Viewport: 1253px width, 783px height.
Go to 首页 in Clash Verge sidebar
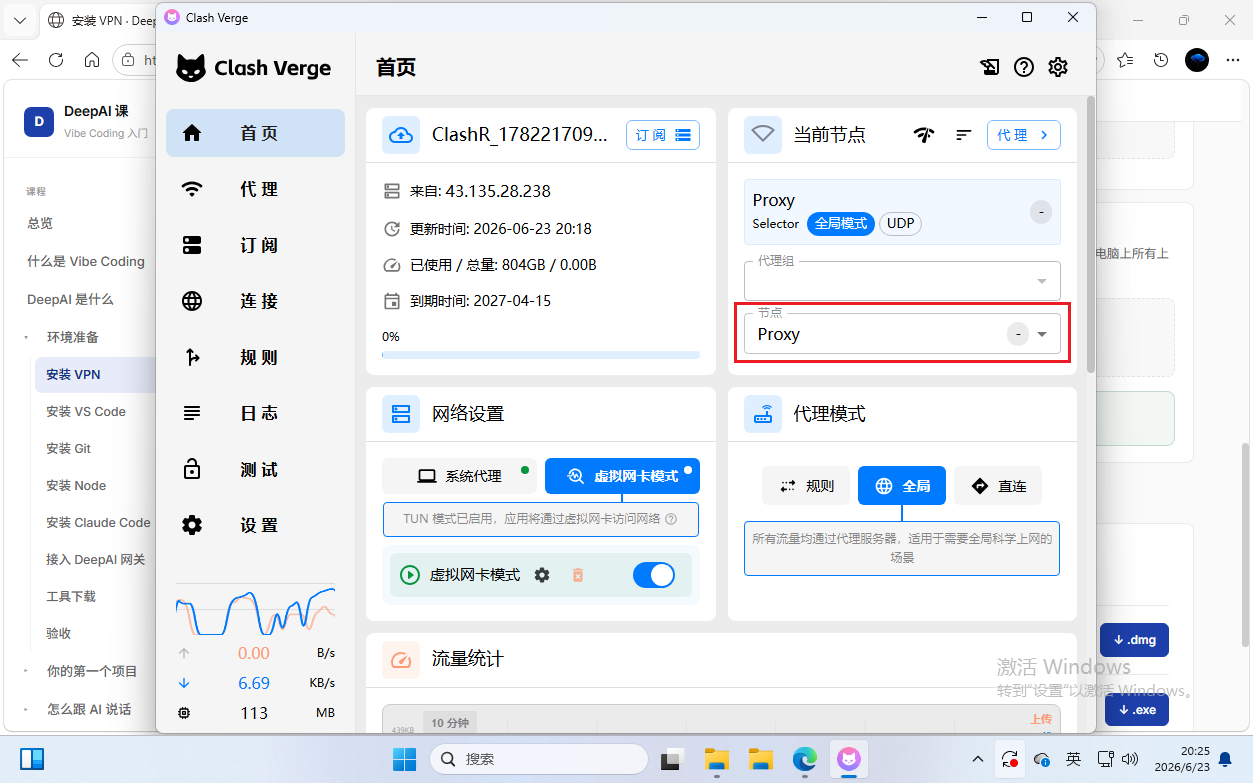[x=255, y=133]
